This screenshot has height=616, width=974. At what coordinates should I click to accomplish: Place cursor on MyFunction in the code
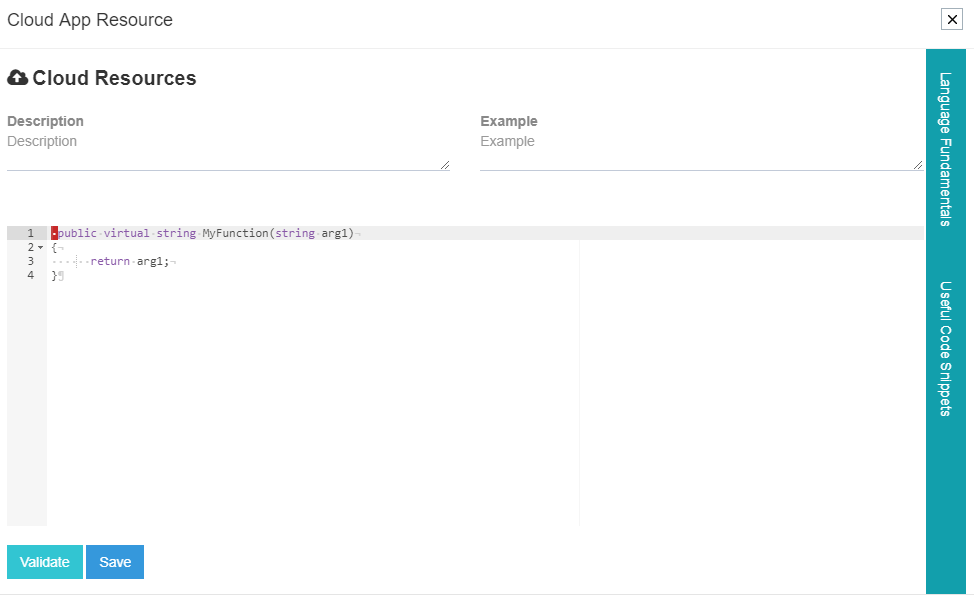coord(234,233)
